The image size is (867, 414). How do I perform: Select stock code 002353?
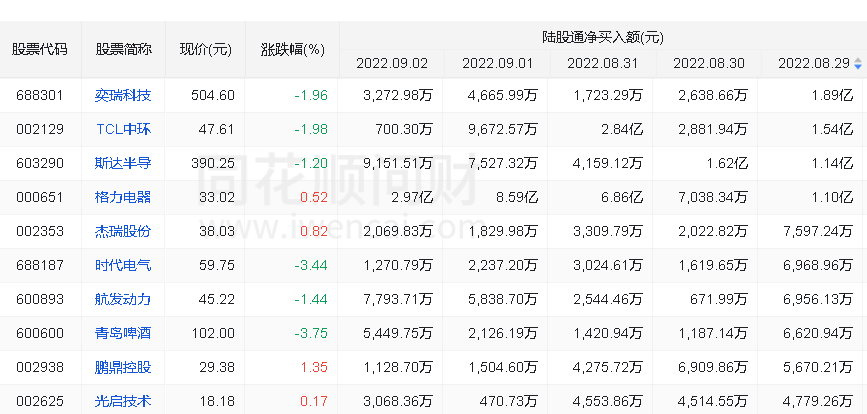(x=39, y=231)
